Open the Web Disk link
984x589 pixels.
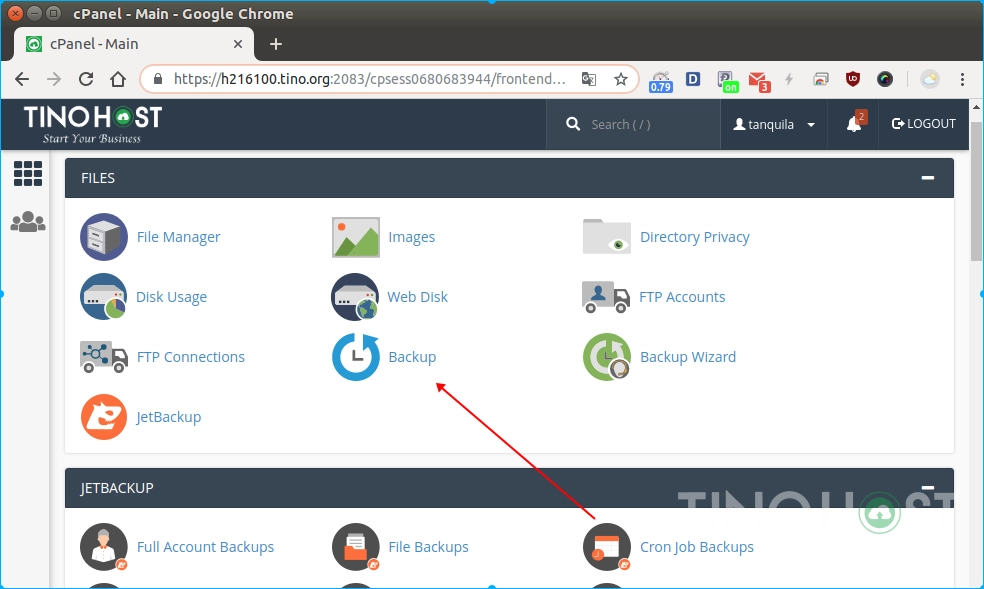tap(417, 297)
